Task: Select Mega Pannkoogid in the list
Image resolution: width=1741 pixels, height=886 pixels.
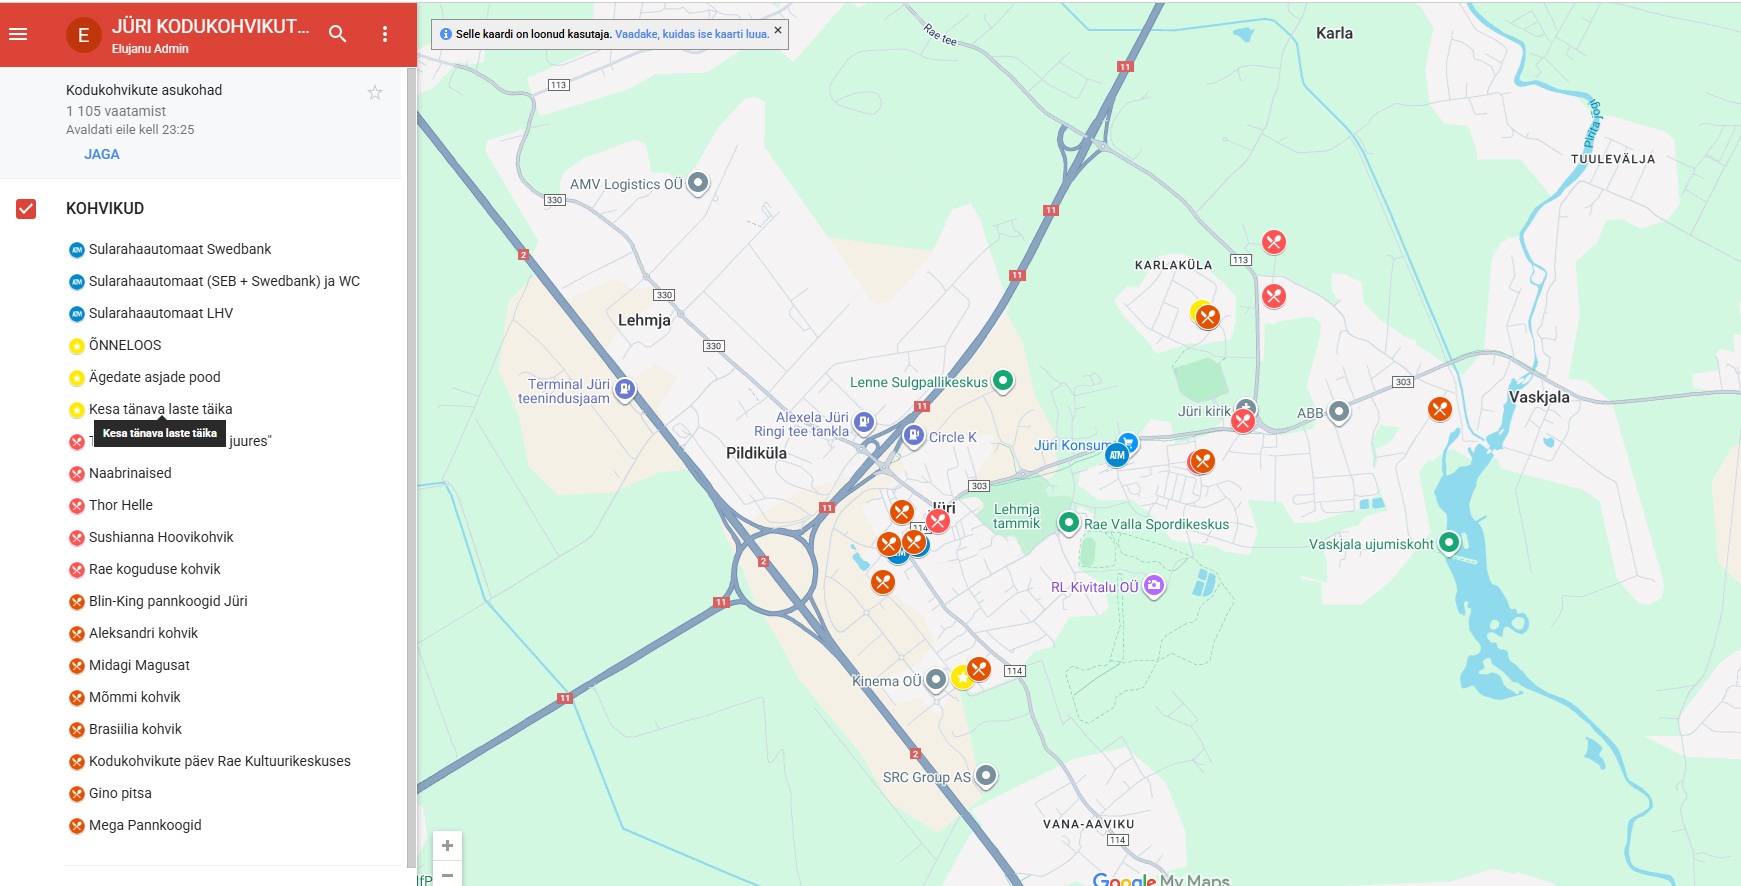Action: coord(145,825)
